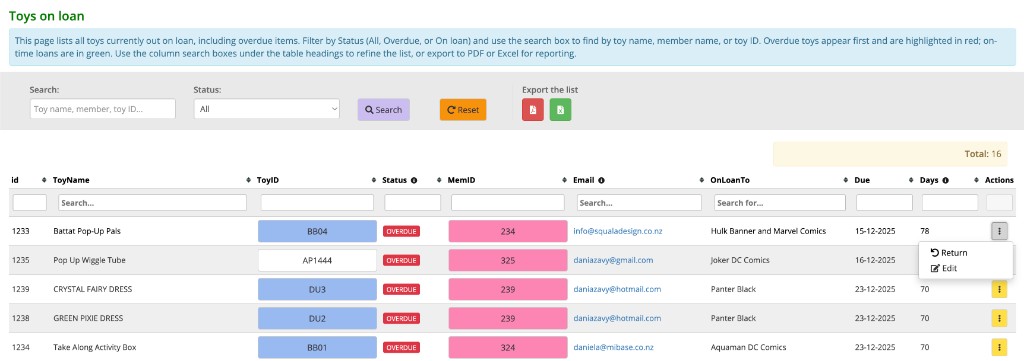Image resolution: width=1024 pixels, height=361 pixels.
Task: Click member ID 234 badge
Action: tap(507, 231)
